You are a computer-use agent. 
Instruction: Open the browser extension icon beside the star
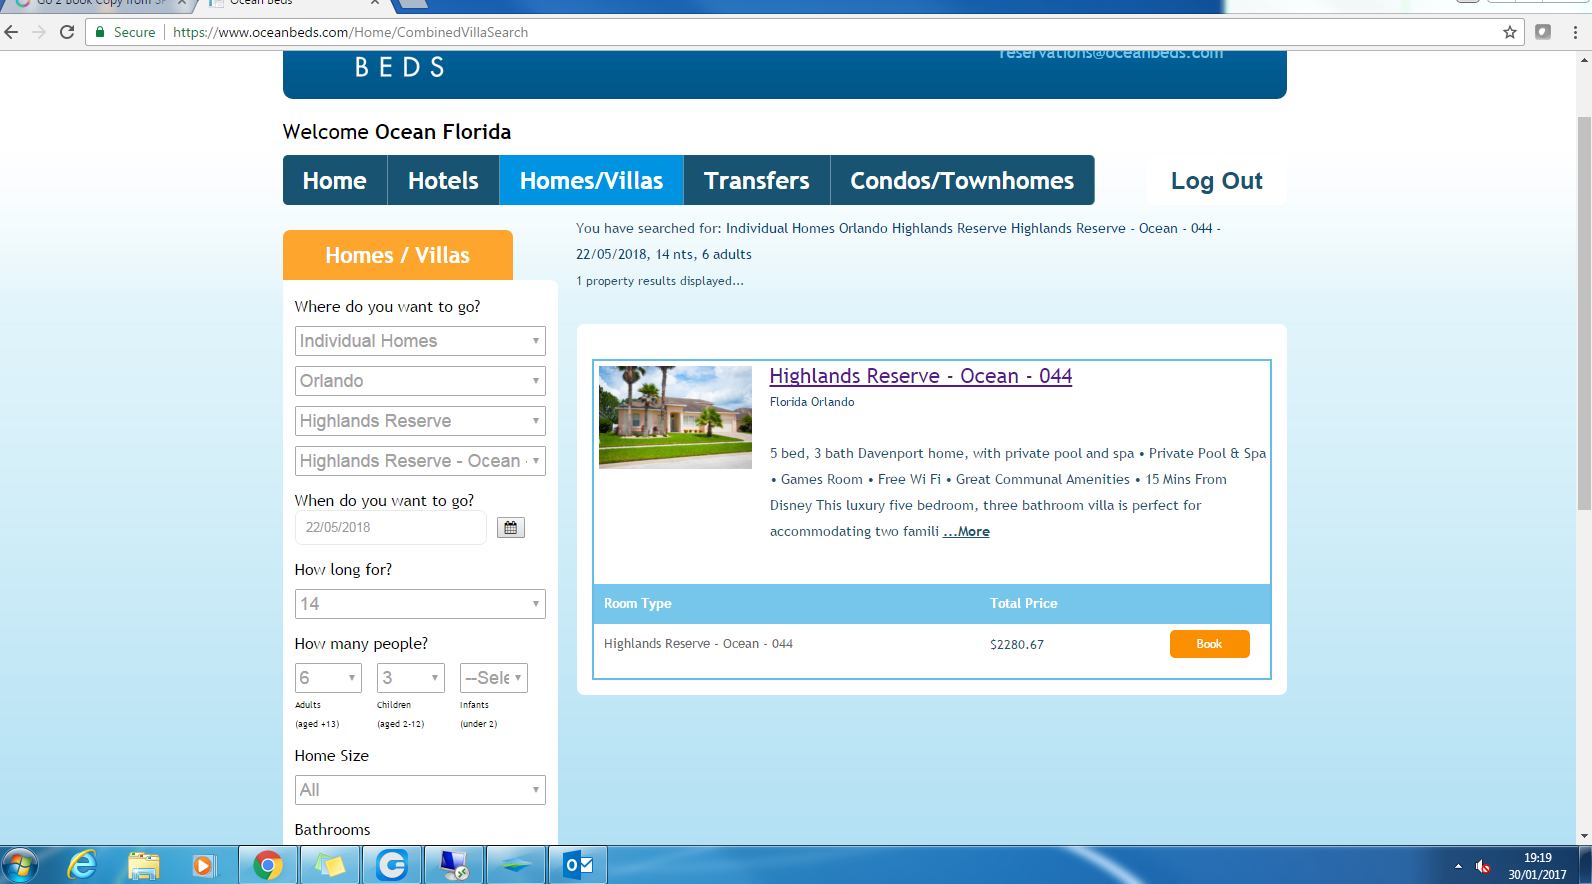tap(1543, 32)
